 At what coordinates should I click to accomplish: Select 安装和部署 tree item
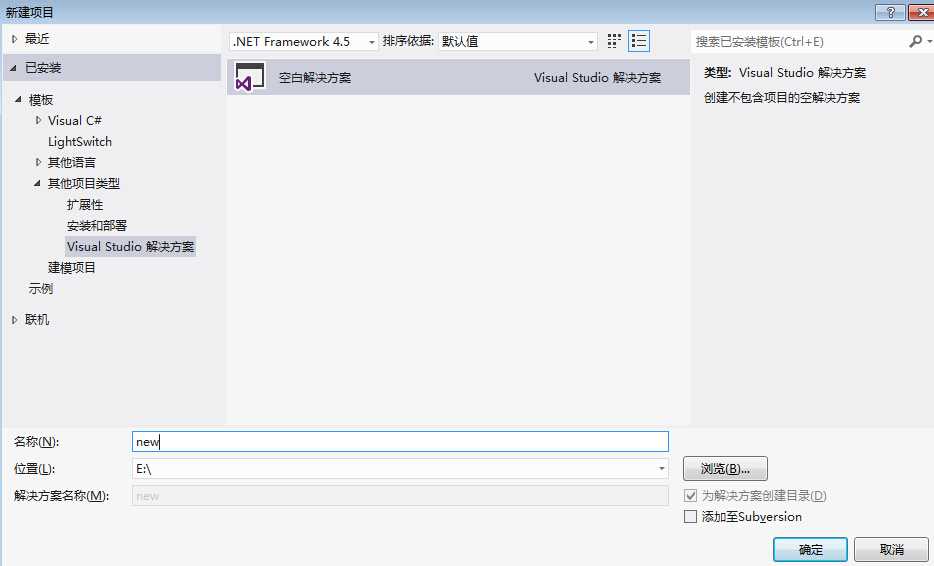[x=97, y=226]
